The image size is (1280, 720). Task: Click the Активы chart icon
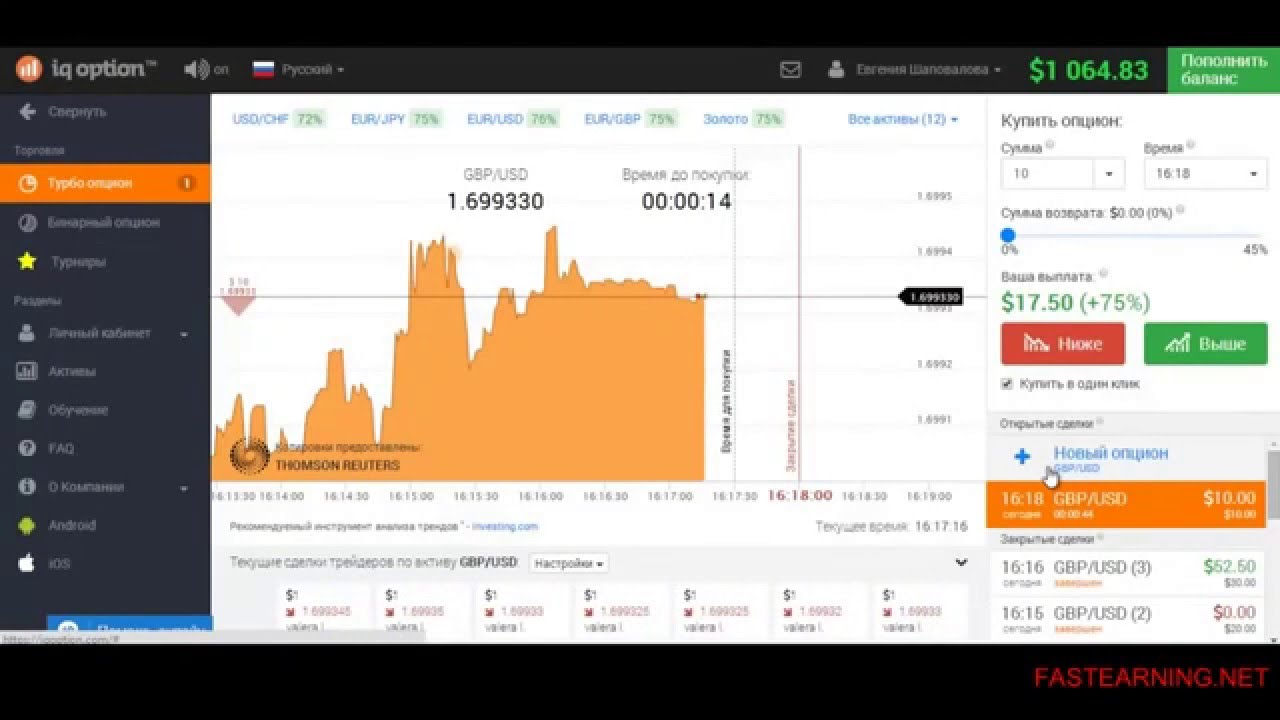point(28,371)
